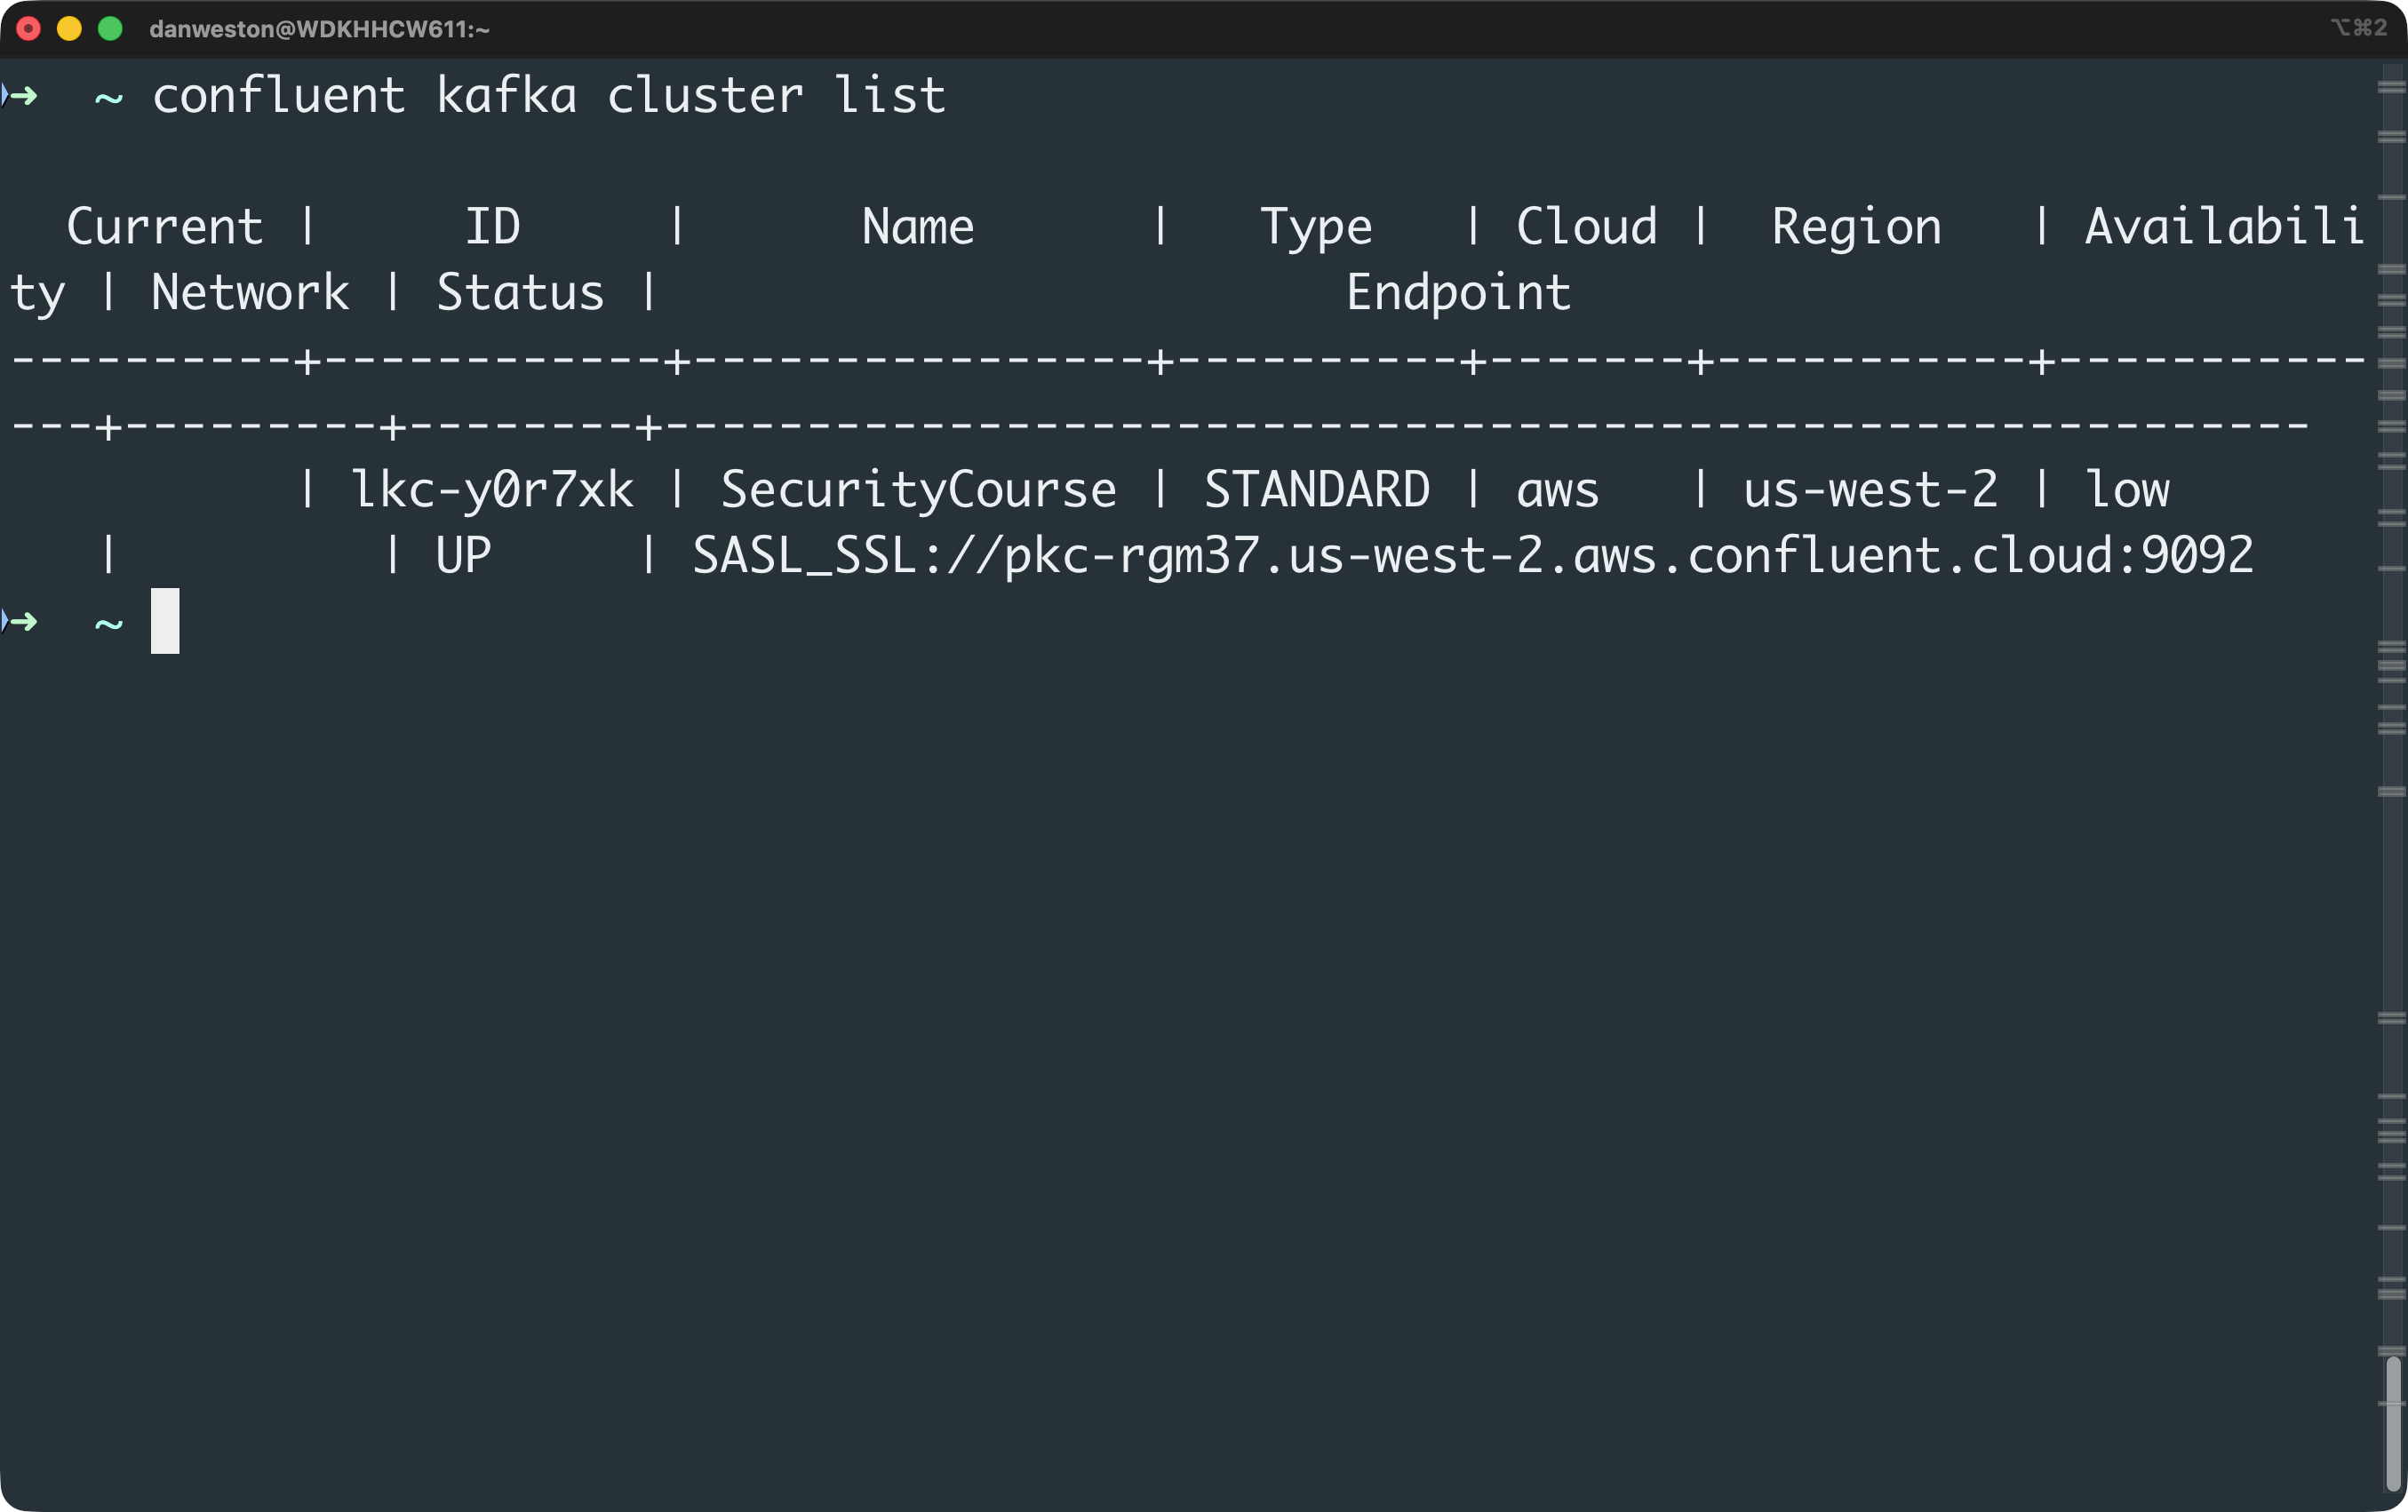The width and height of the screenshot is (2408, 1512).
Task: Click the terminal window close icon
Action: (30, 29)
